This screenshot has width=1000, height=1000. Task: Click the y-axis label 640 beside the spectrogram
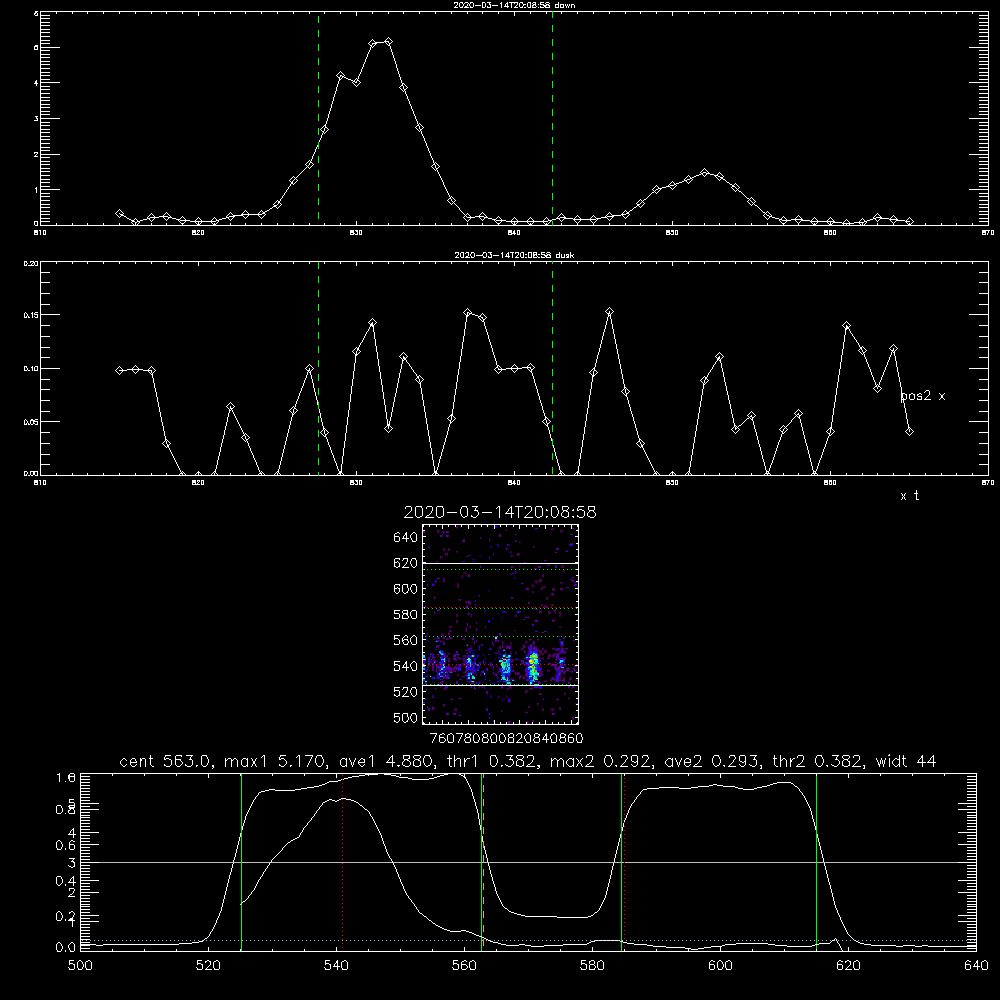(x=405, y=538)
